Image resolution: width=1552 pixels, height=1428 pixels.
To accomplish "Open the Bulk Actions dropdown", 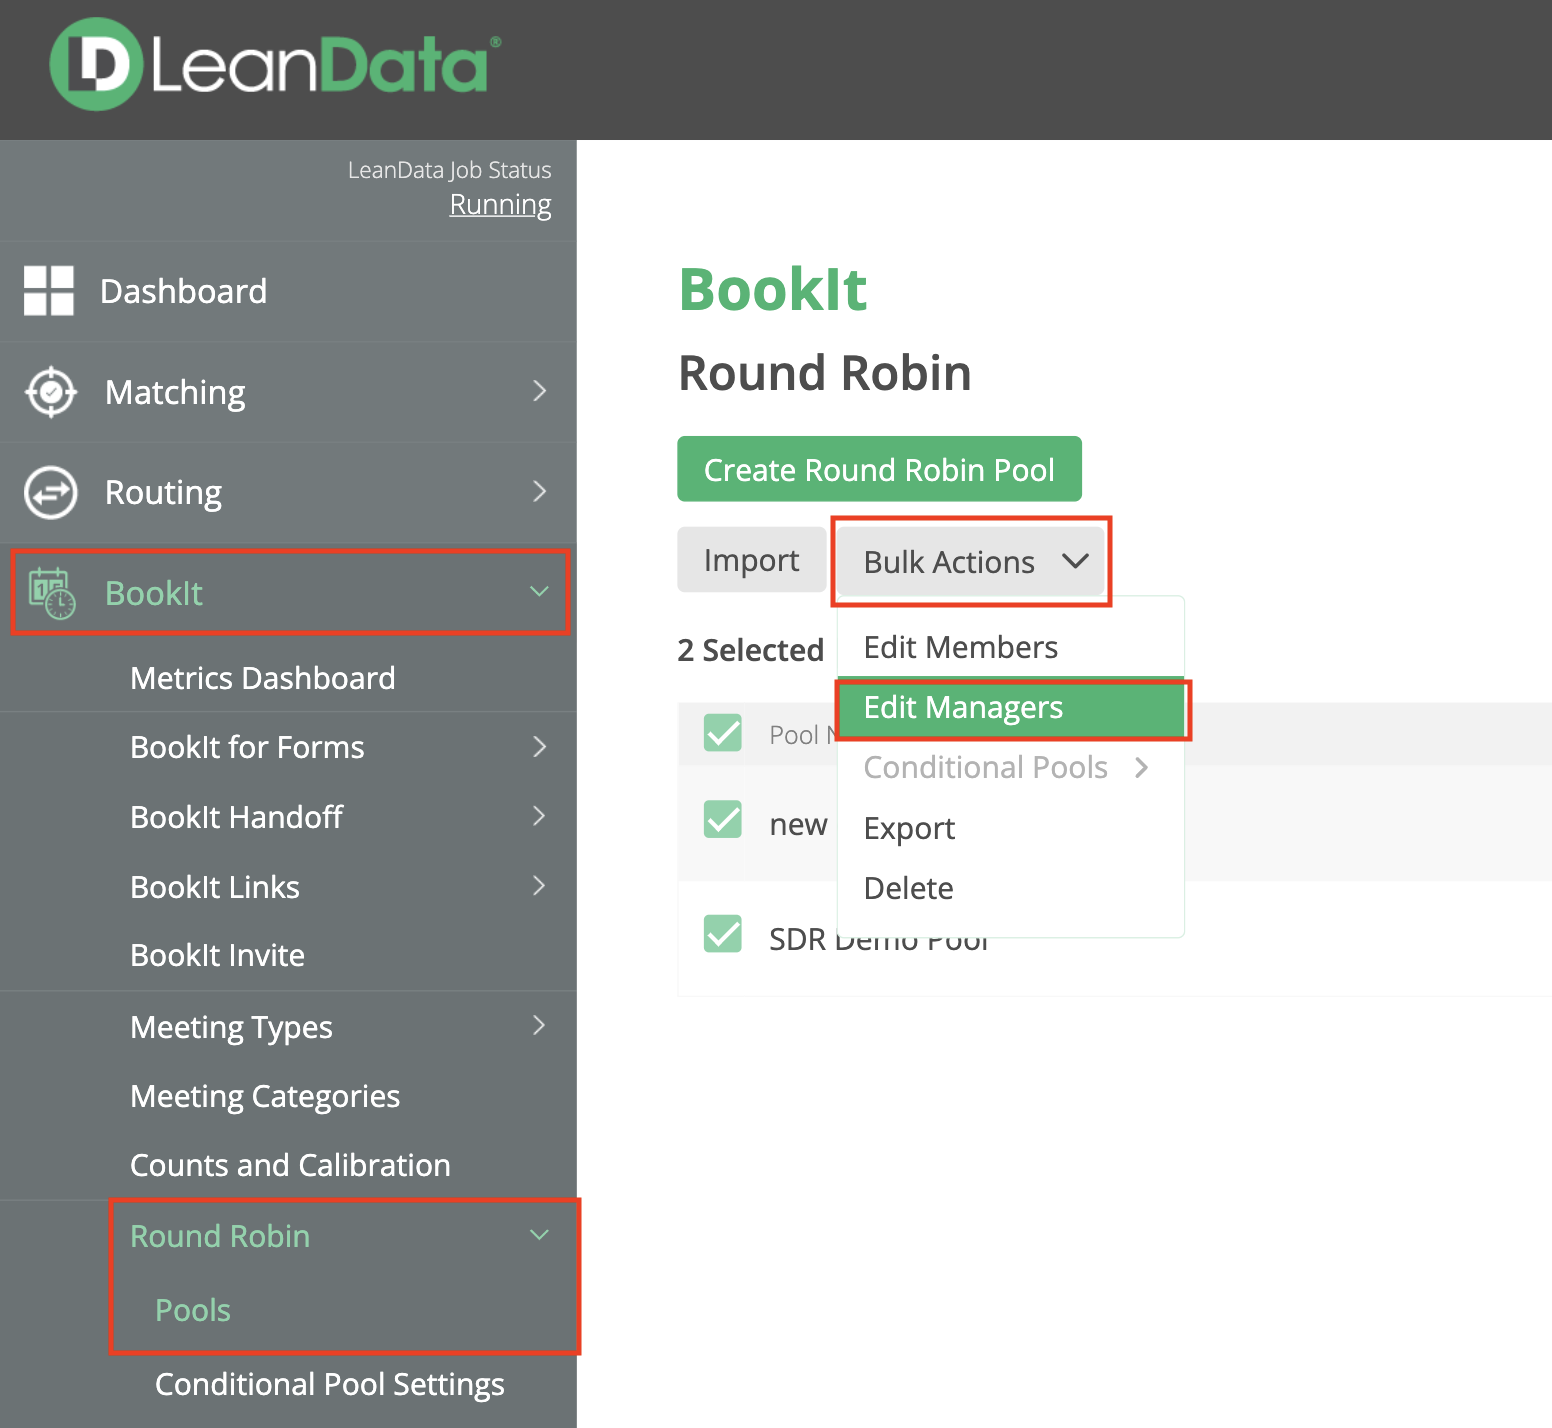I will pyautogui.click(x=971, y=562).
